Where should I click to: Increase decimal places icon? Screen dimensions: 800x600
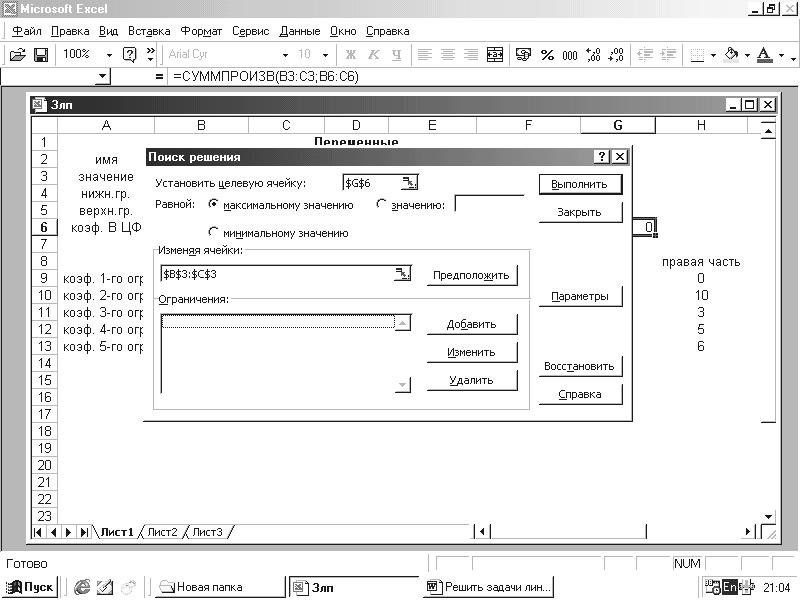pyautogui.click(x=593, y=55)
